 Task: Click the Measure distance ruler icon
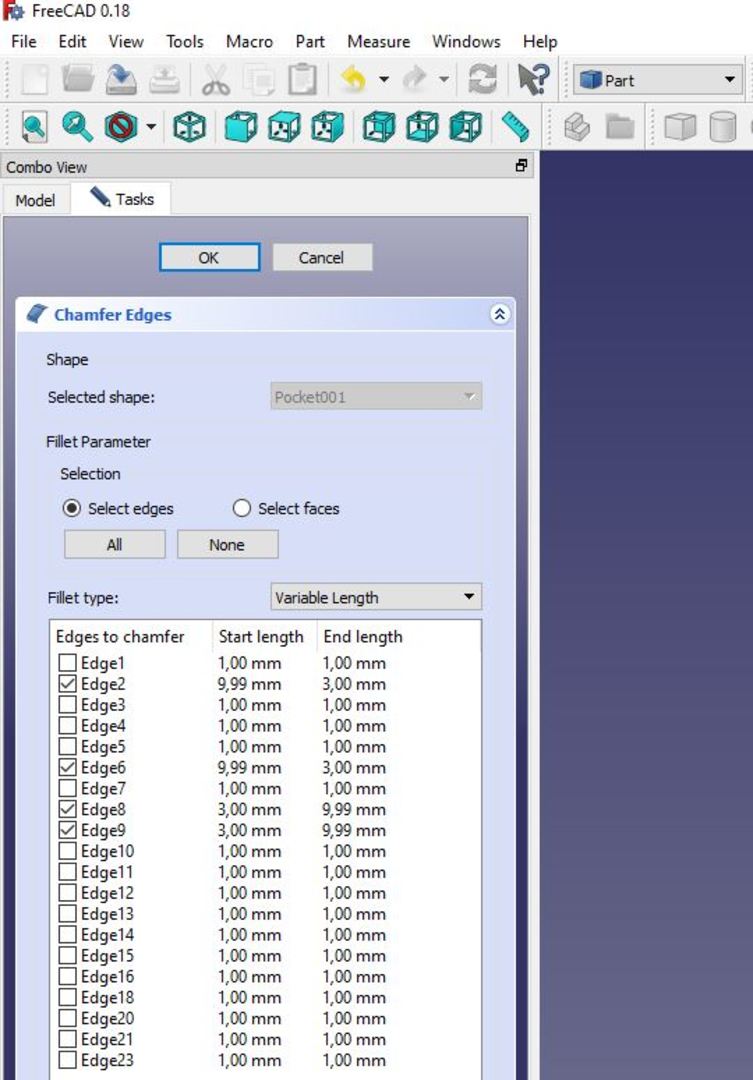515,127
